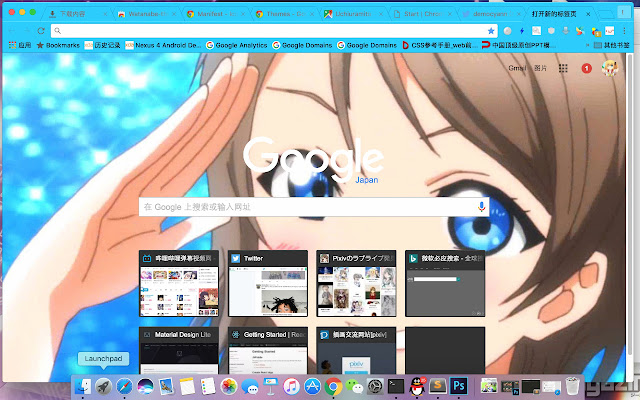Open Launchpad rocket icon in the dock

point(104,386)
